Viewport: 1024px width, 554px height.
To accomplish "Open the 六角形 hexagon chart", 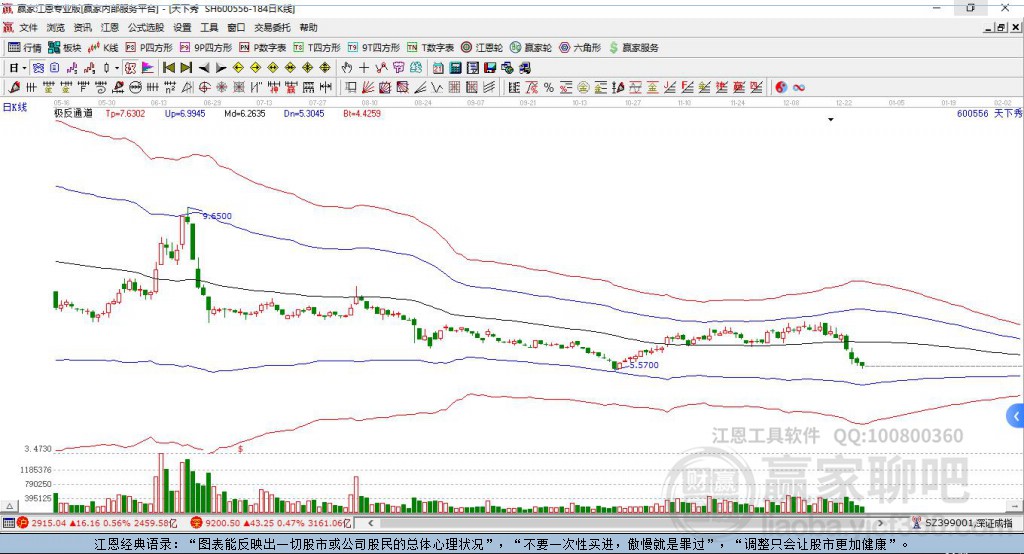I will pos(580,48).
